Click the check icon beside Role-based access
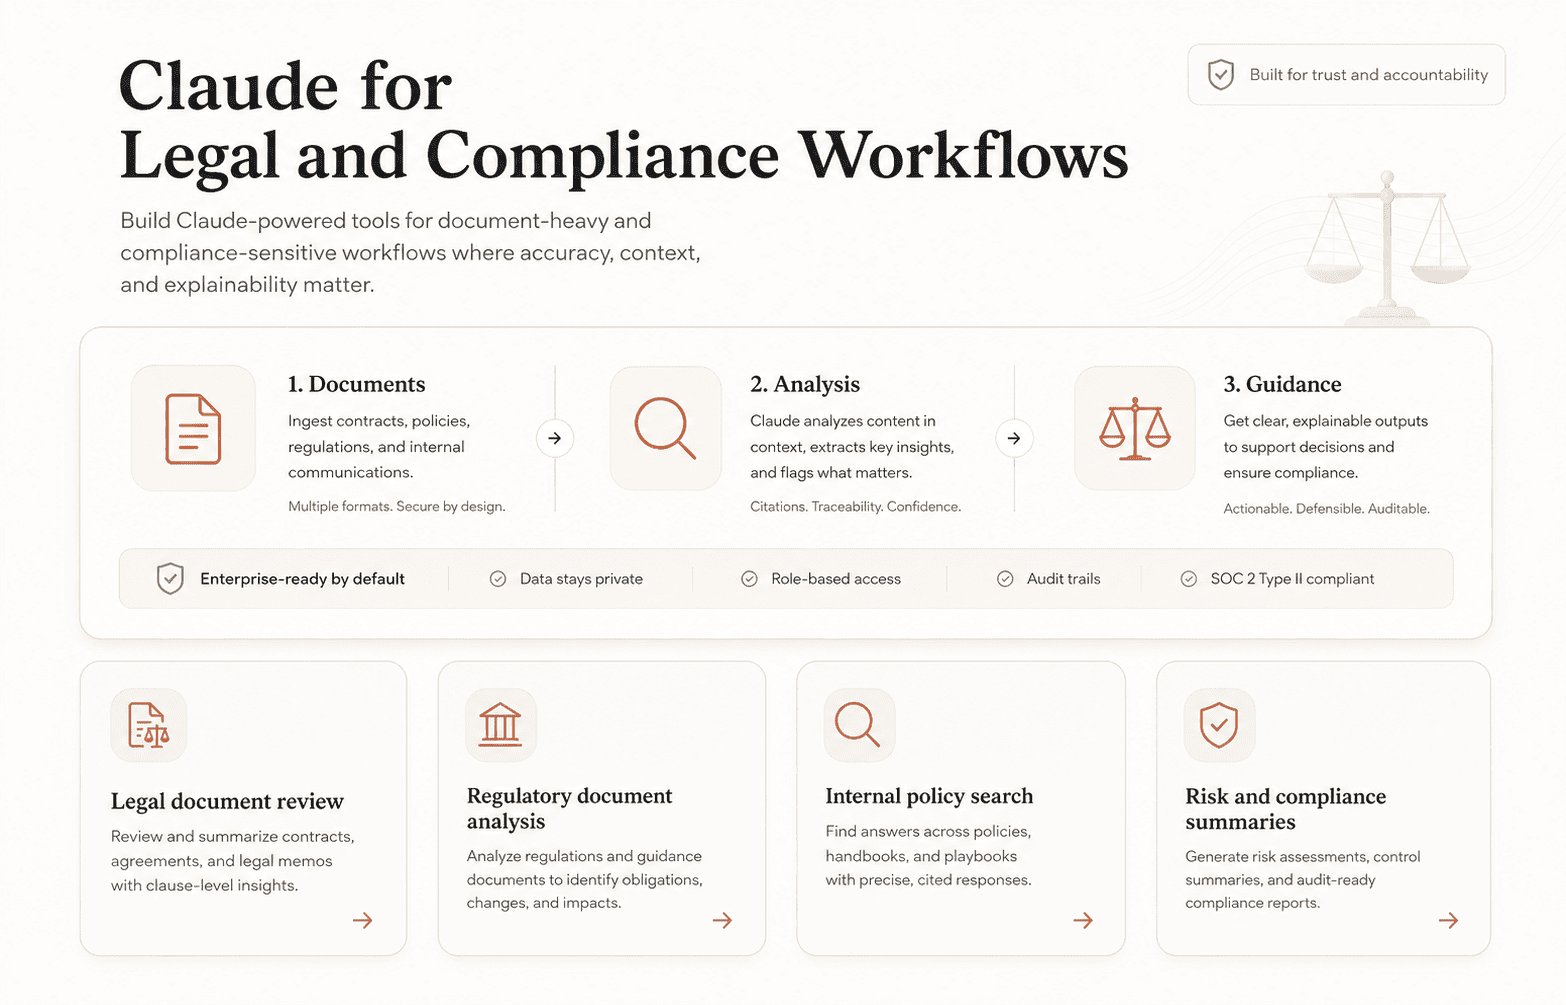Screen dimensions: 1566x1005 pos(749,579)
